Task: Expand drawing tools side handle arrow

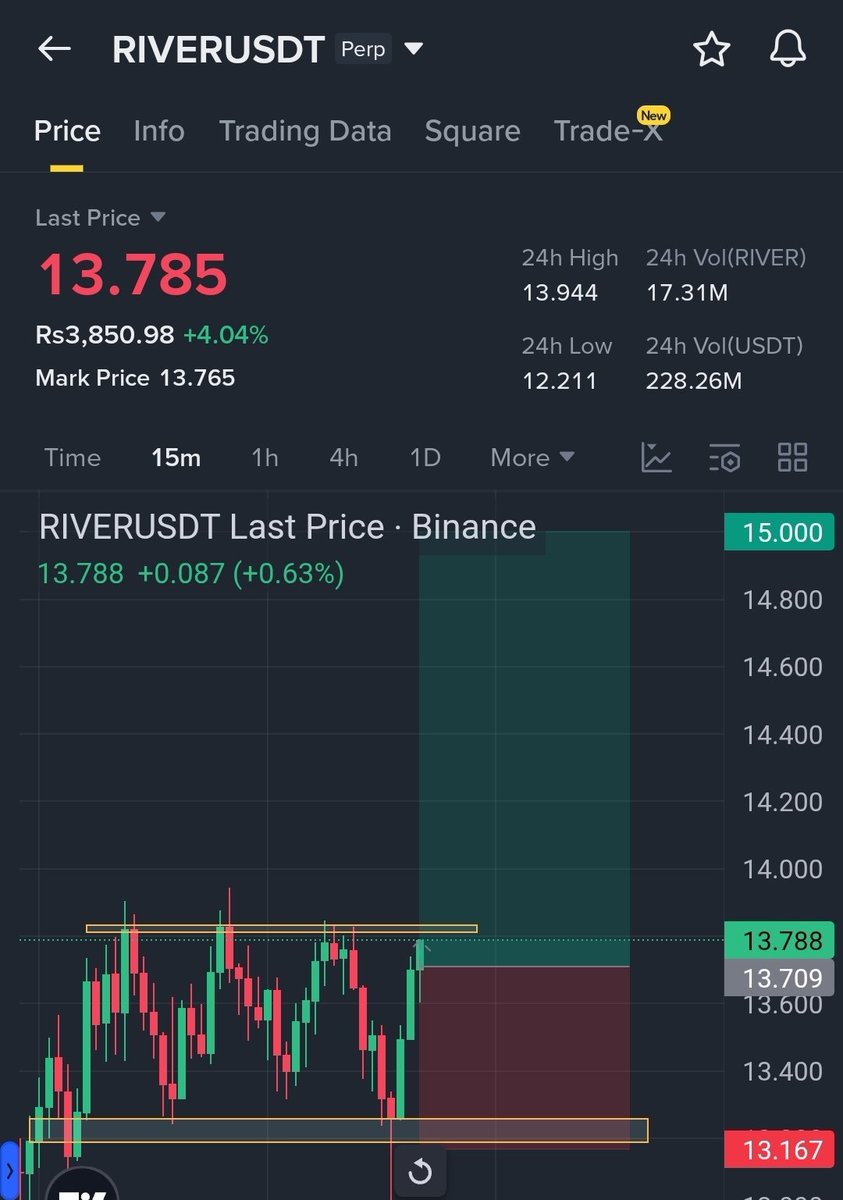Action: point(10,1170)
